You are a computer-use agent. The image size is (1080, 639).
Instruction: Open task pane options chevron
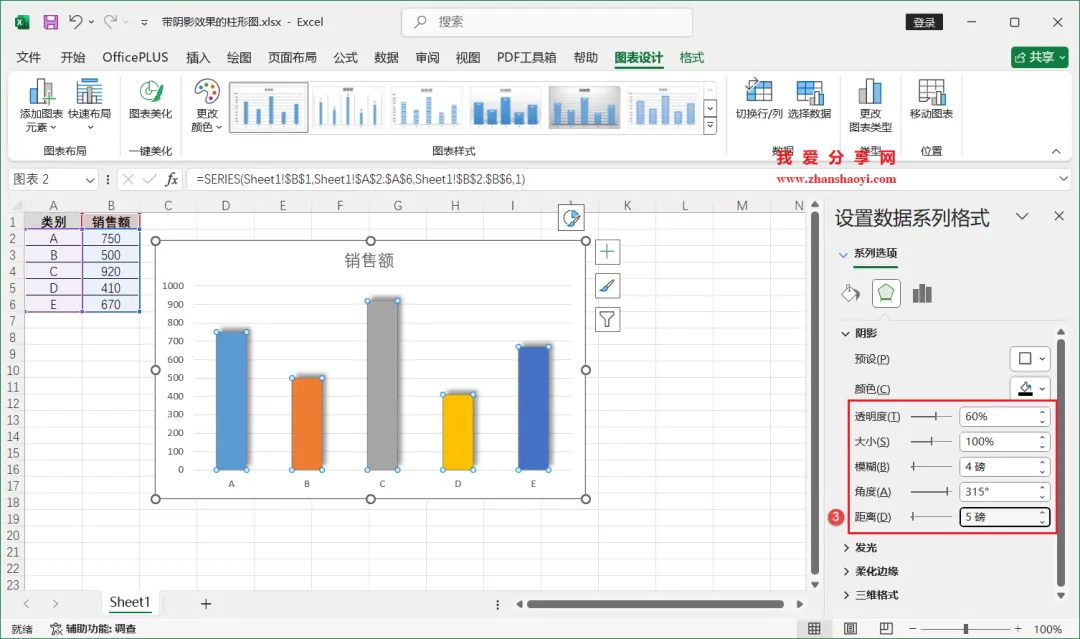click(1021, 216)
